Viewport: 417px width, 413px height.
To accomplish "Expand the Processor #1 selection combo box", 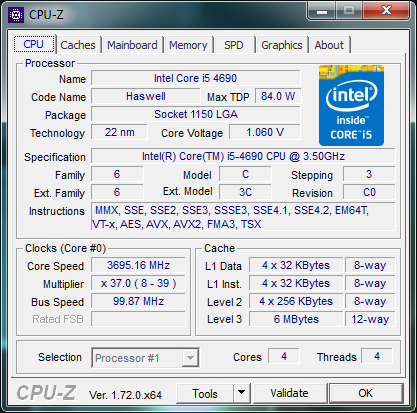I will (x=145, y=358).
